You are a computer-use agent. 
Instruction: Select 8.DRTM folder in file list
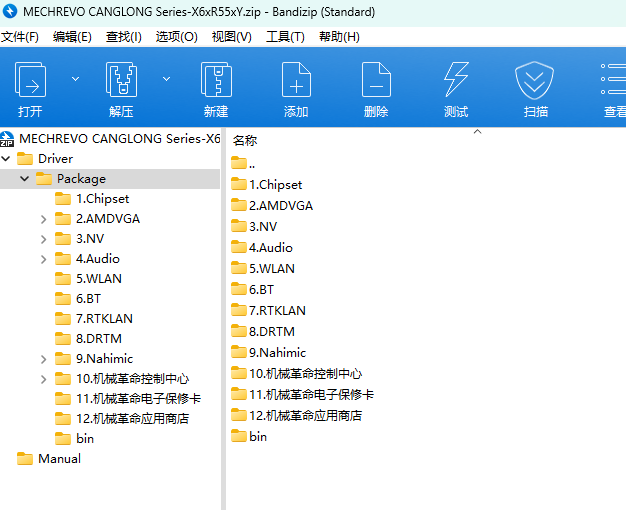pyautogui.click(x=263, y=331)
